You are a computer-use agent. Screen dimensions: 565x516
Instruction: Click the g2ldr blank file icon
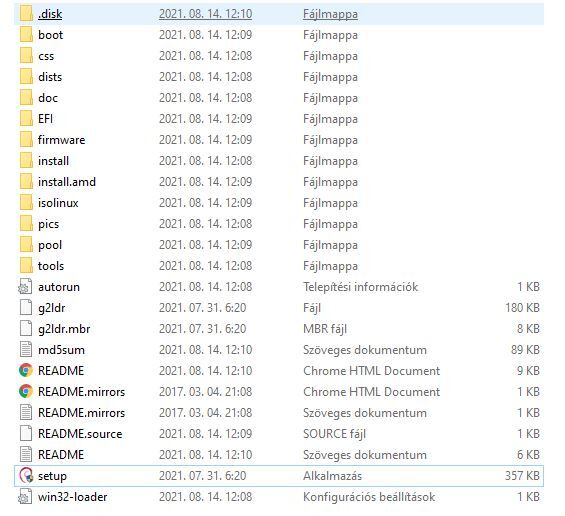click(x=26, y=308)
